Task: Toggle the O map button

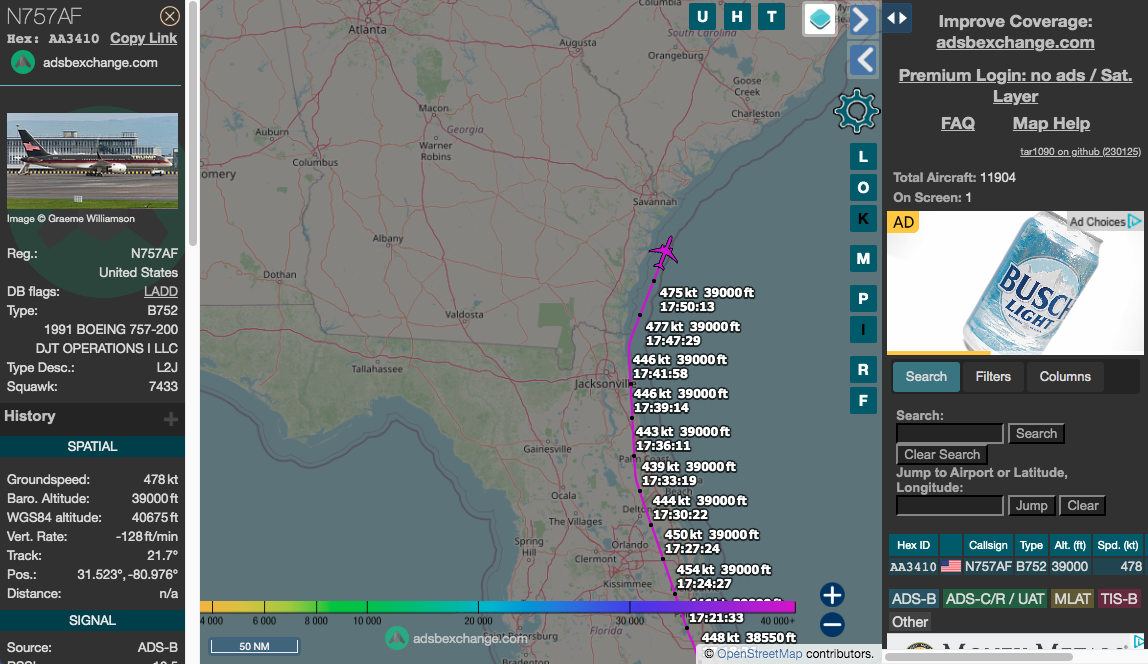Action: 863,188
